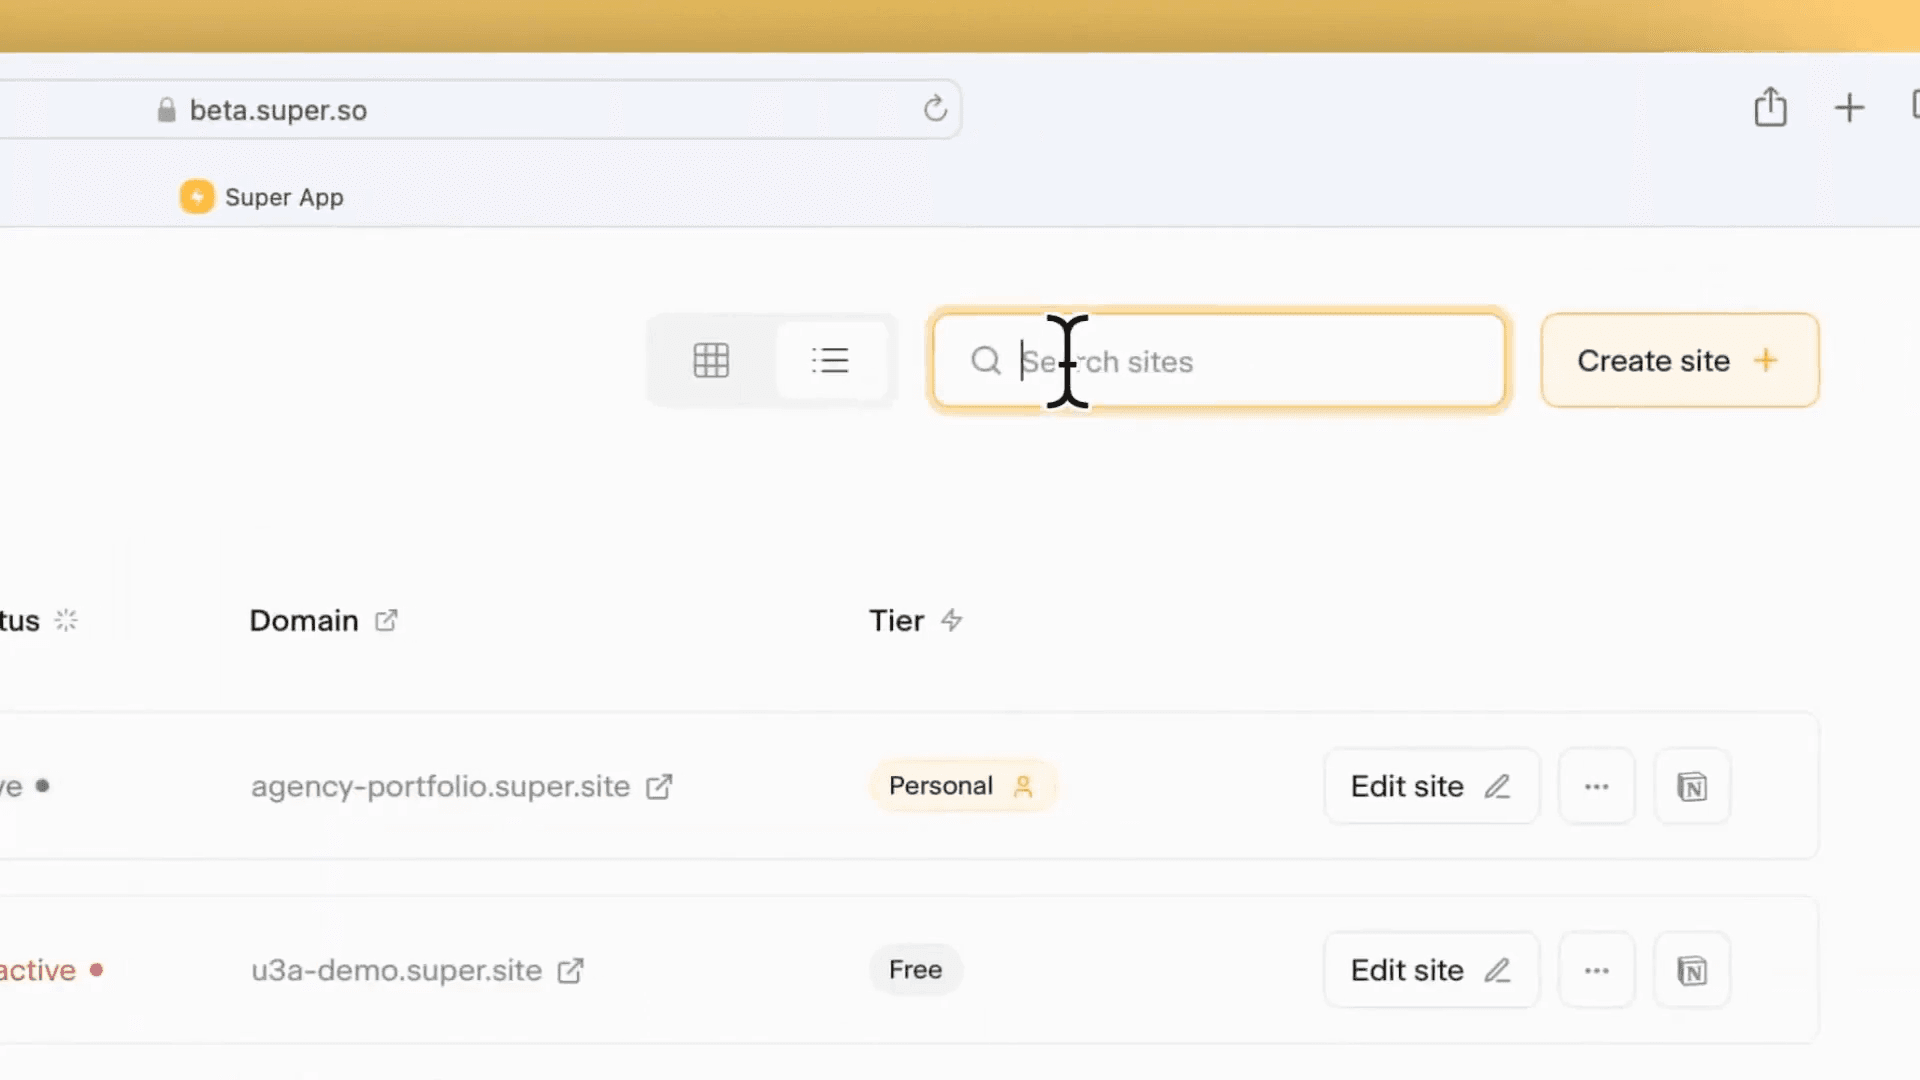Open u3a-demo.super.site domain link

tap(396, 971)
